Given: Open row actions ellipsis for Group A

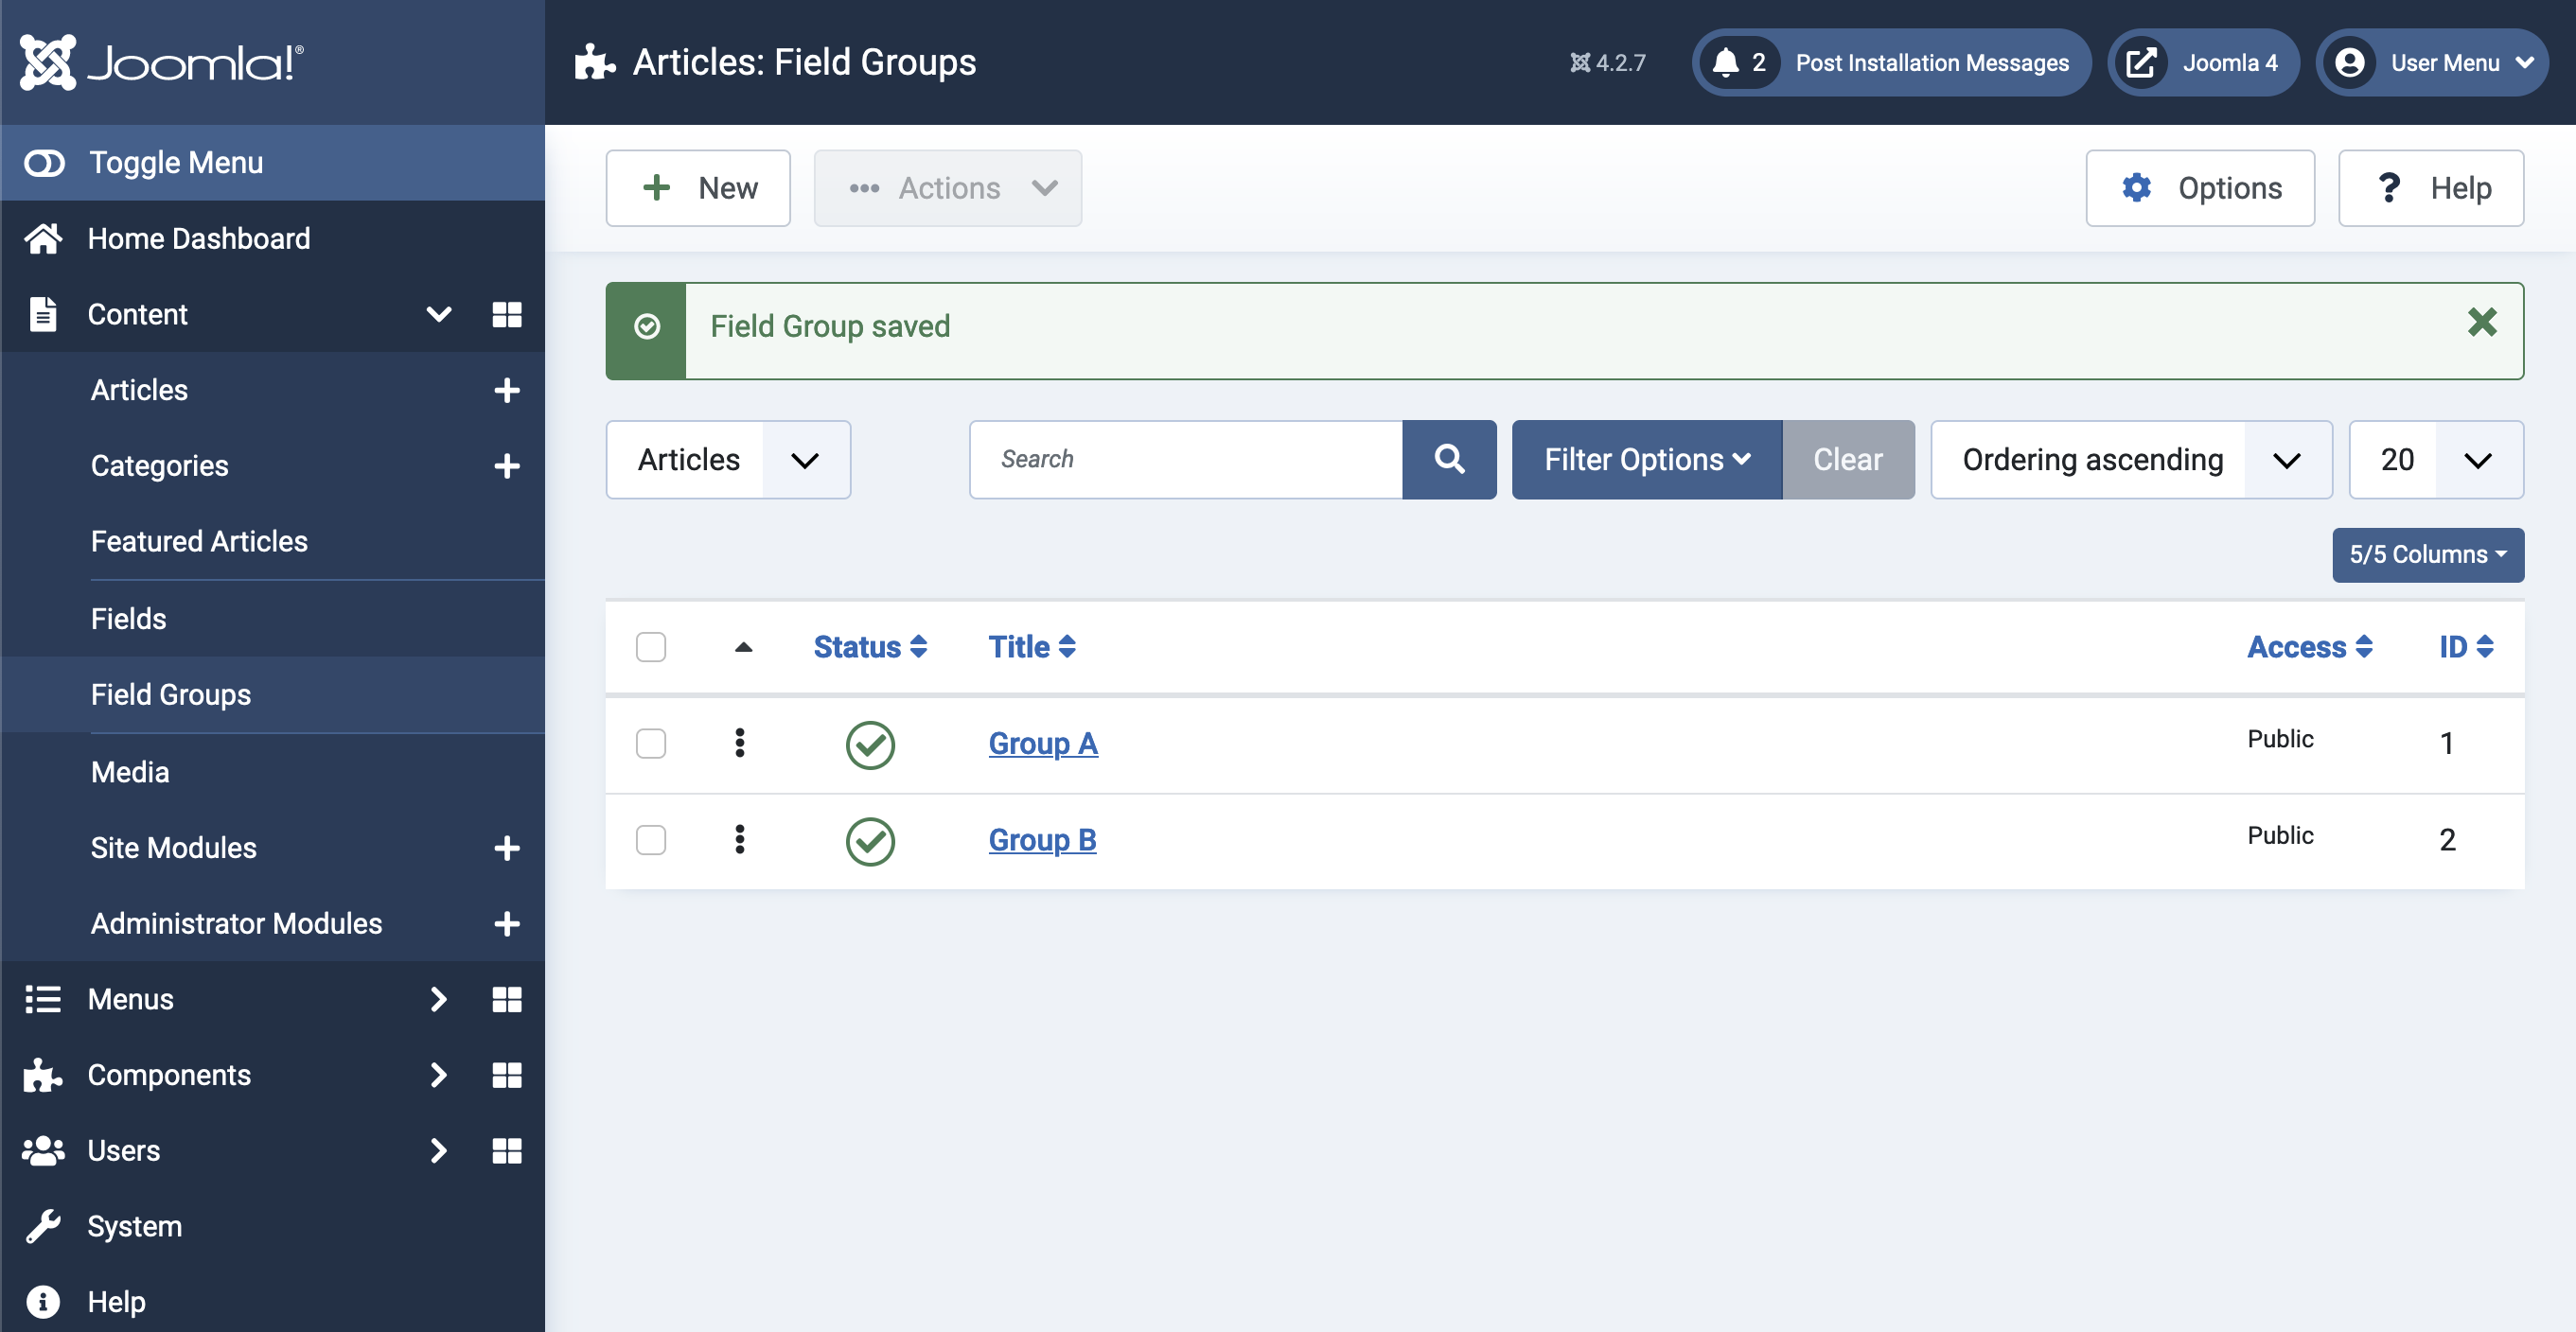Looking at the screenshot, I should 740,743.
